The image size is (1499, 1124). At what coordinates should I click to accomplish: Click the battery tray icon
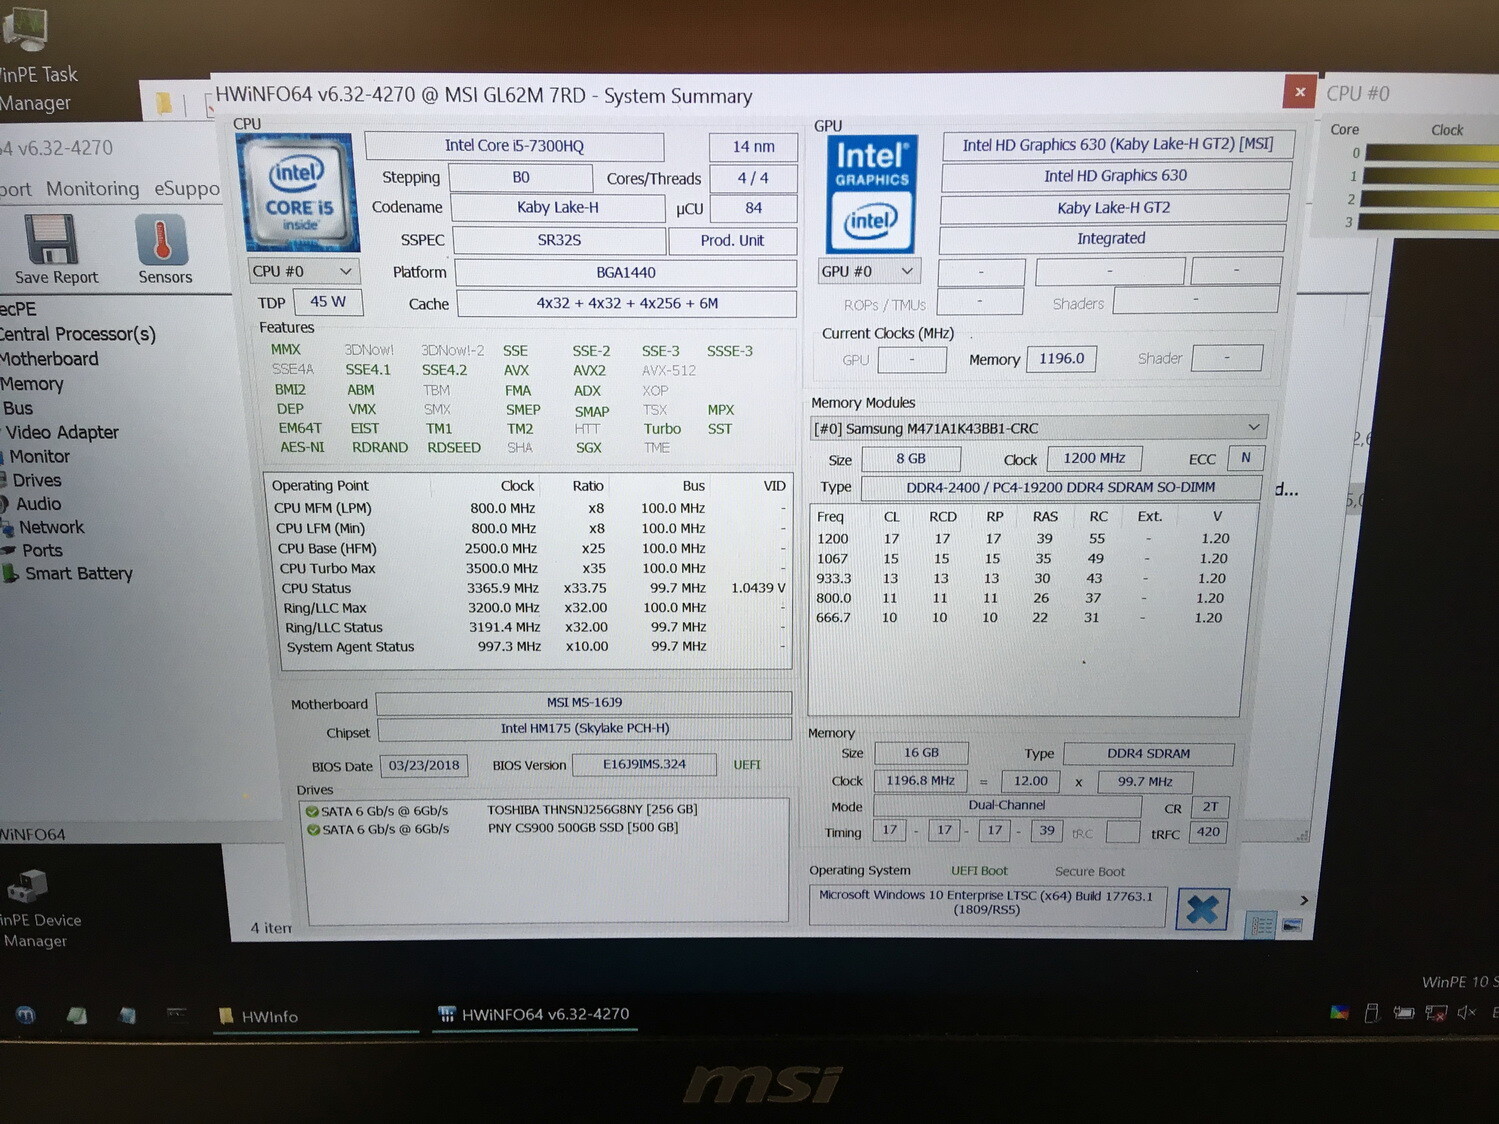pos(1404,1012)
